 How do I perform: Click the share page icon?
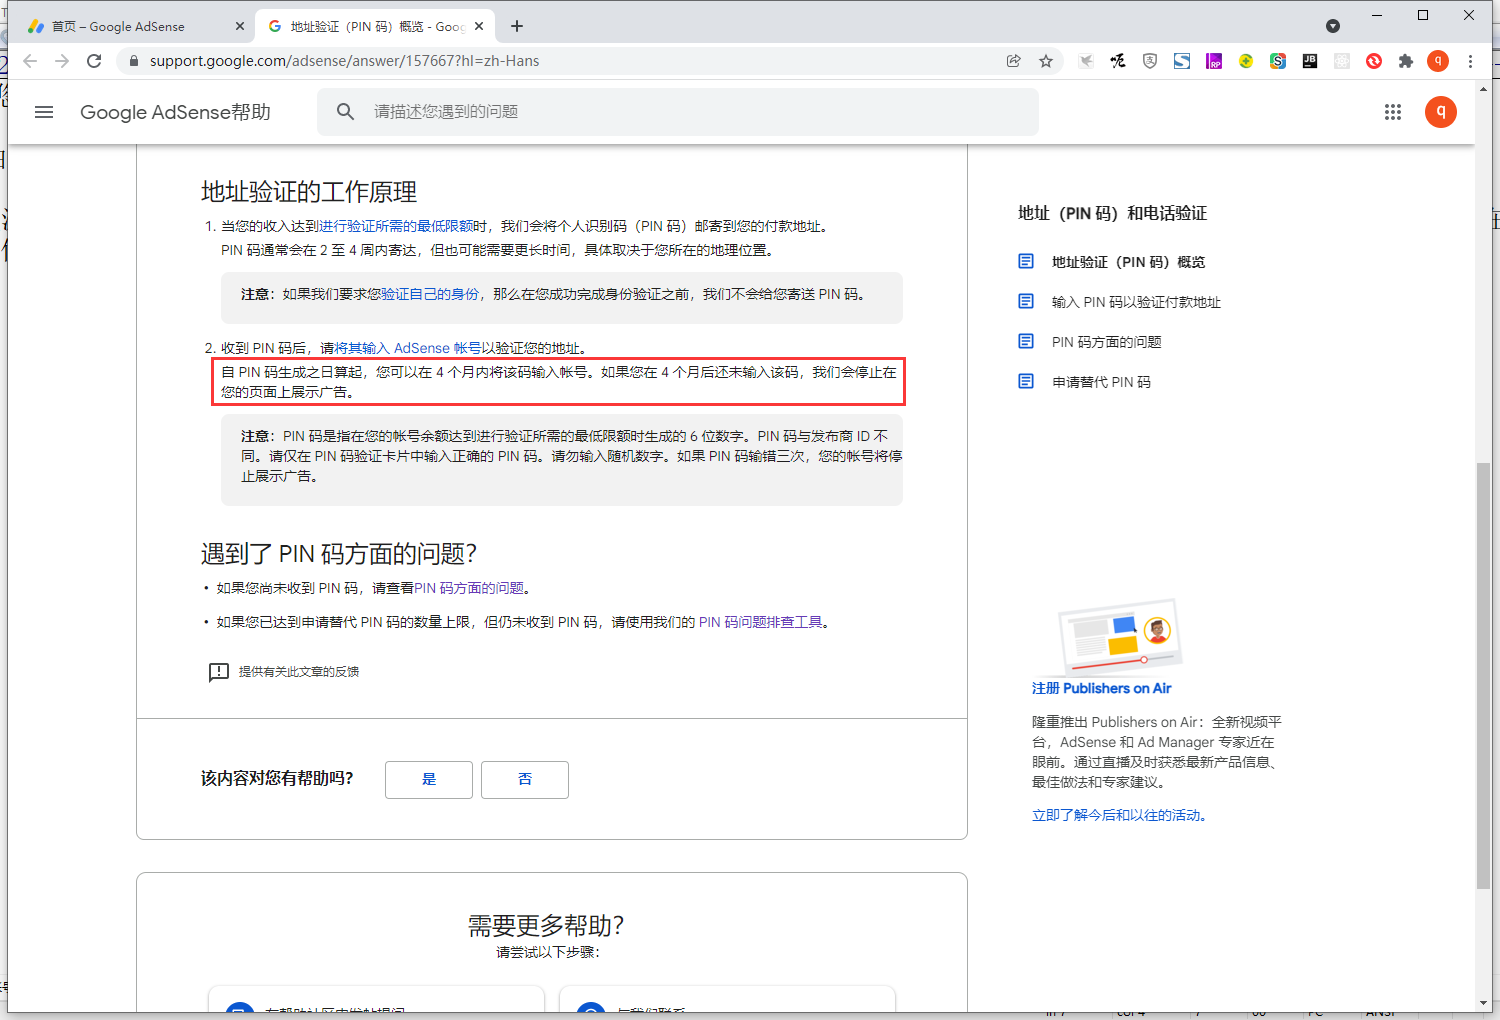[x=1014, y=61]
